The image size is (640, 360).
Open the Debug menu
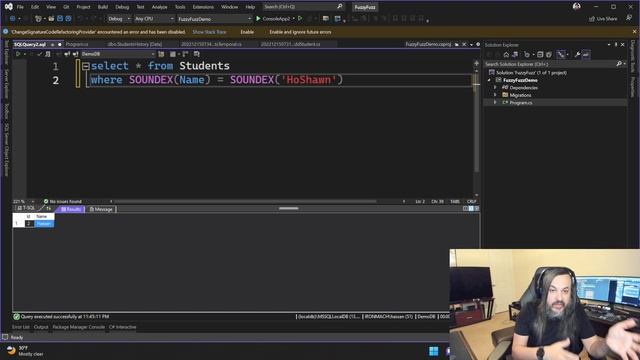tap(122, 7)
